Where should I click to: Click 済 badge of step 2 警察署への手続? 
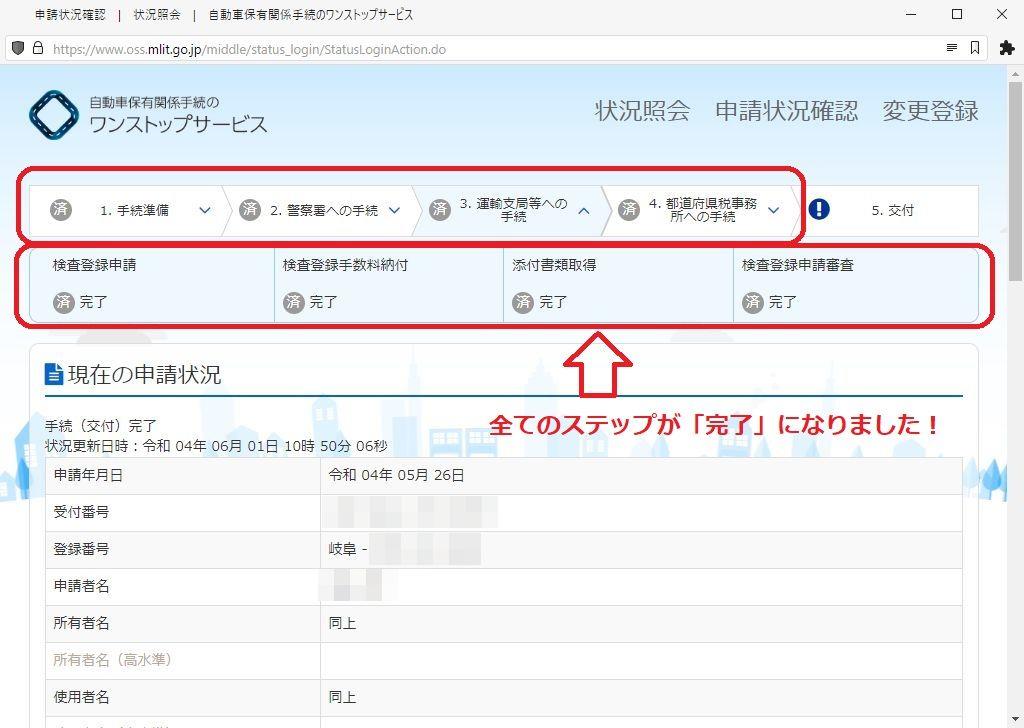coord(249,210)
